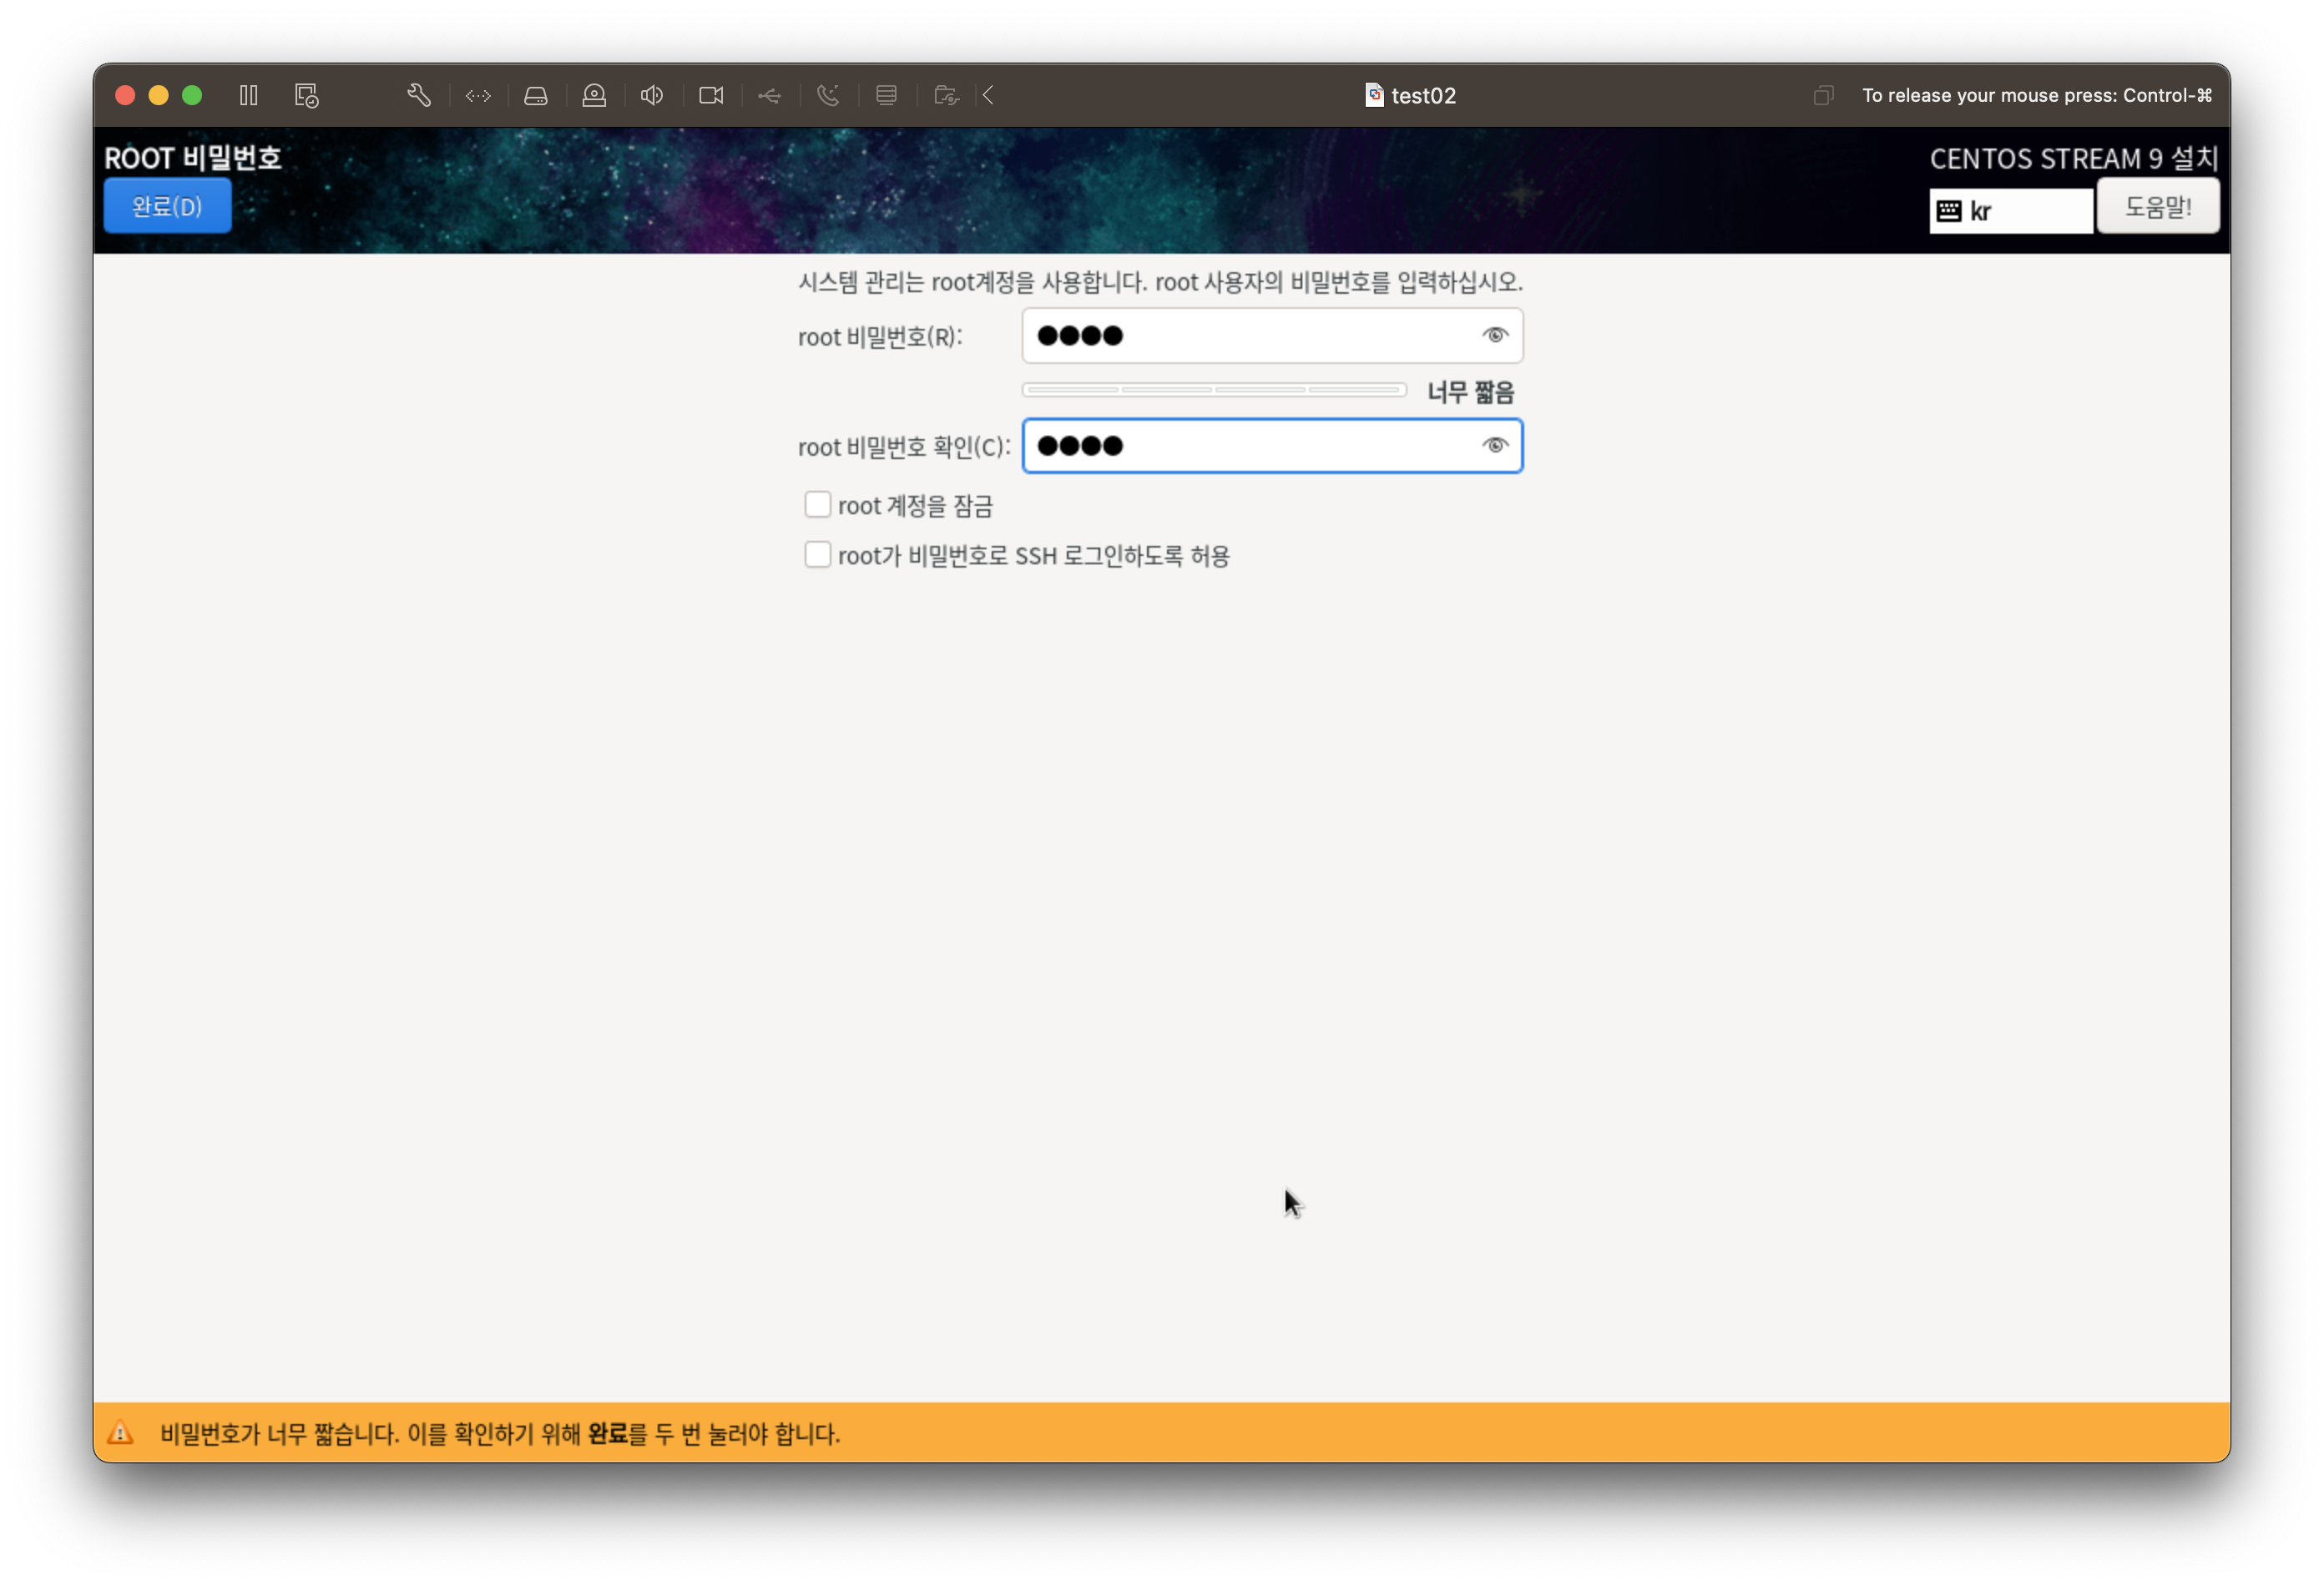The image size is (2324, 1586).
Task: Reveal the root password with eye icon
Action: [1494, 335]
